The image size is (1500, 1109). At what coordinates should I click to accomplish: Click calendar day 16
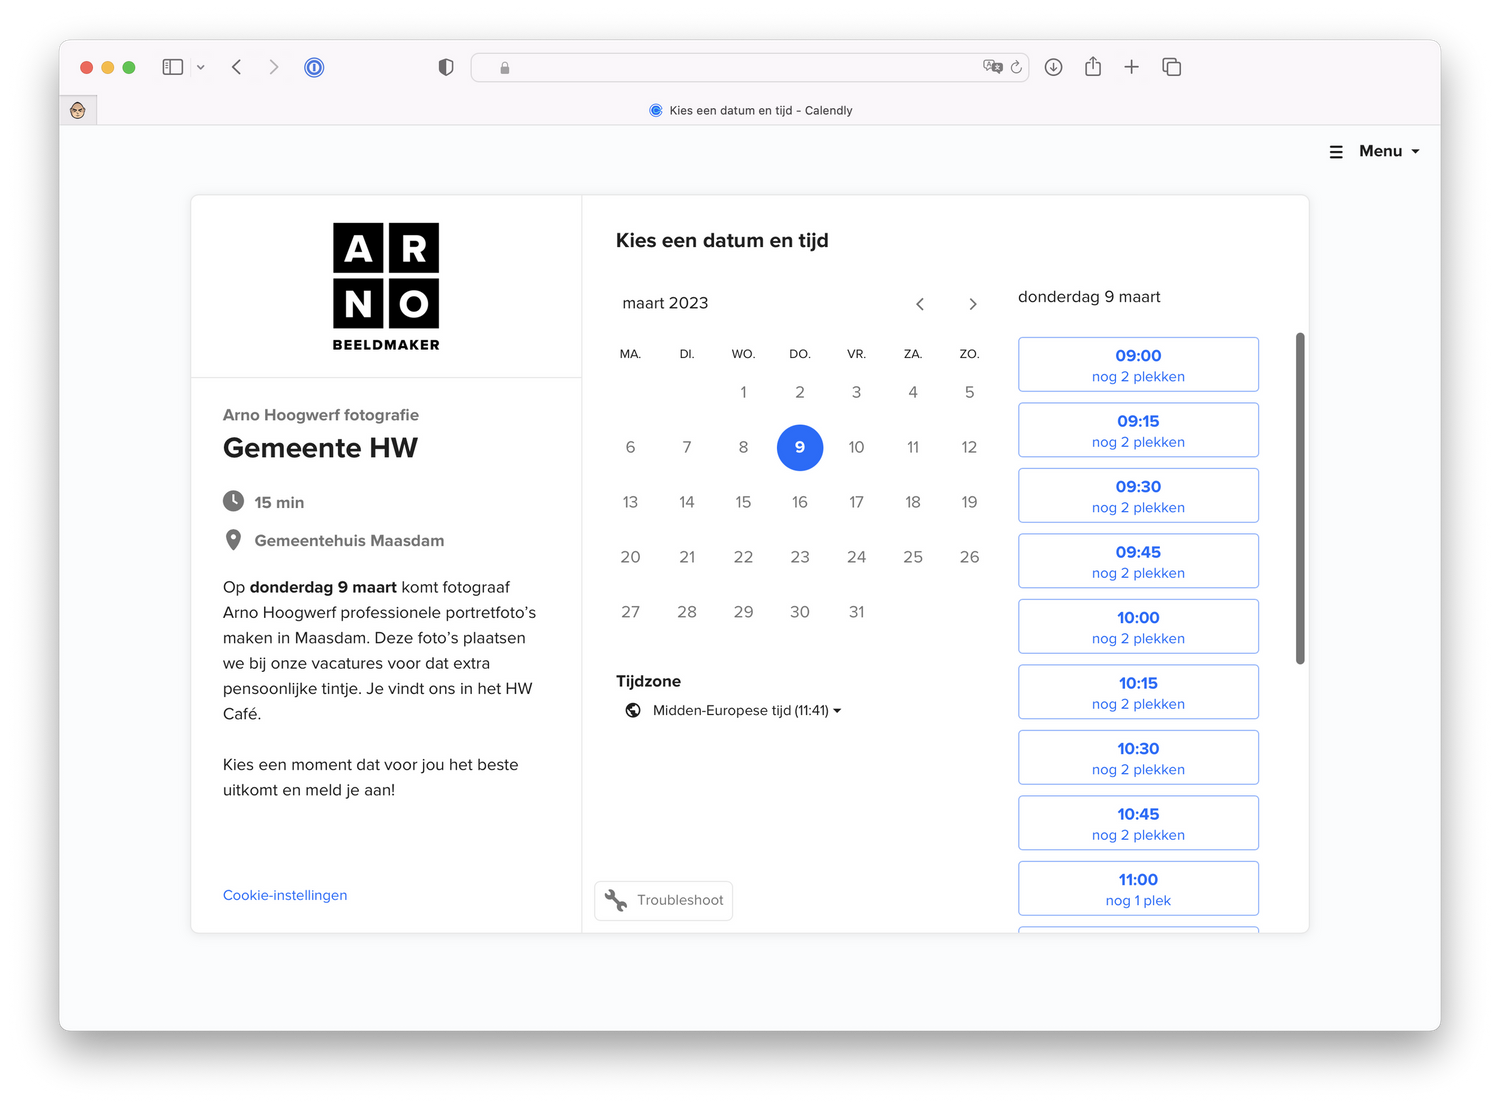tap(800, 502)
